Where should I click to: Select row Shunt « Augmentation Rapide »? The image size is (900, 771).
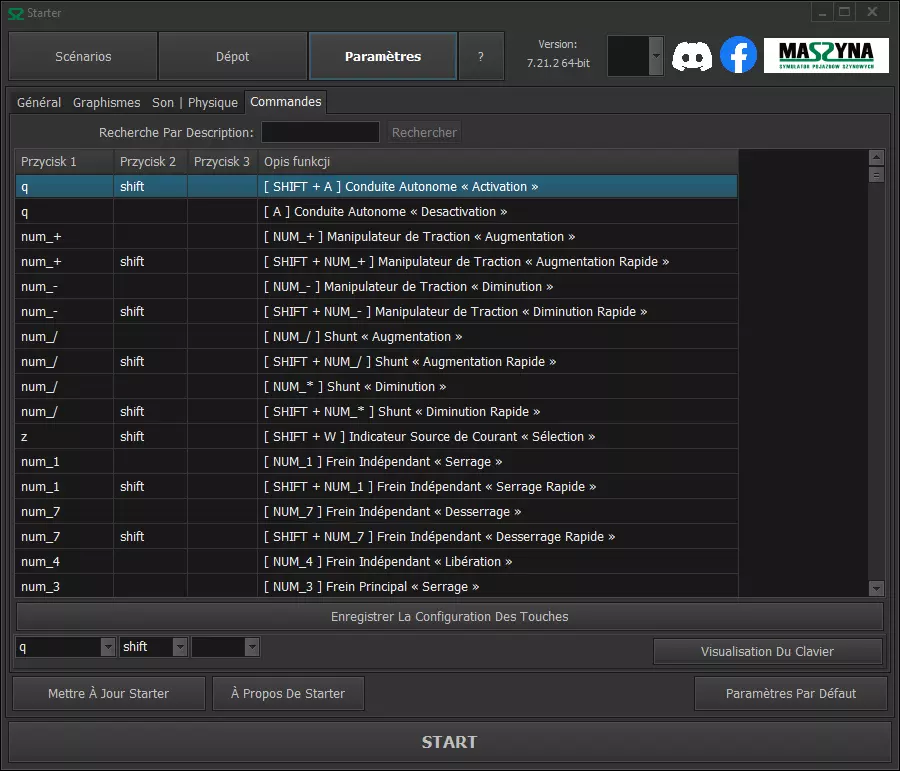pos(377,362)
